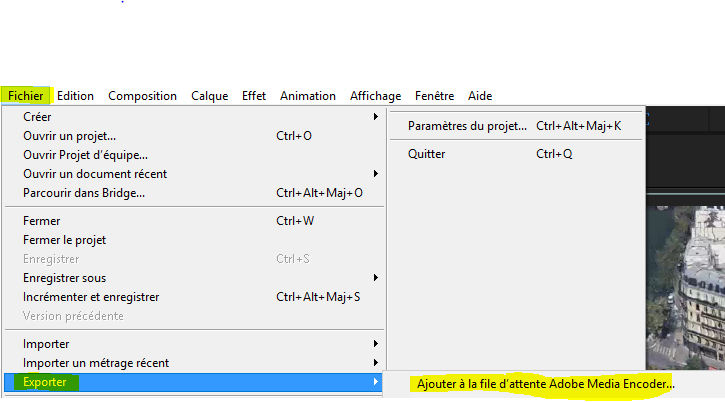Select Fermer le projet
Viewport: 725px width, 402px height.
[193, 240]
